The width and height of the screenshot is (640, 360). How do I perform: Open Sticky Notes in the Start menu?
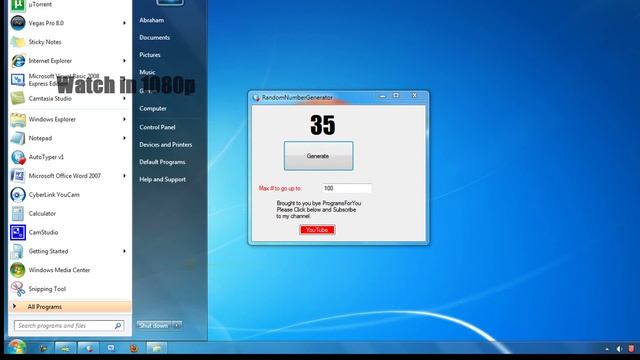(69, 42)
